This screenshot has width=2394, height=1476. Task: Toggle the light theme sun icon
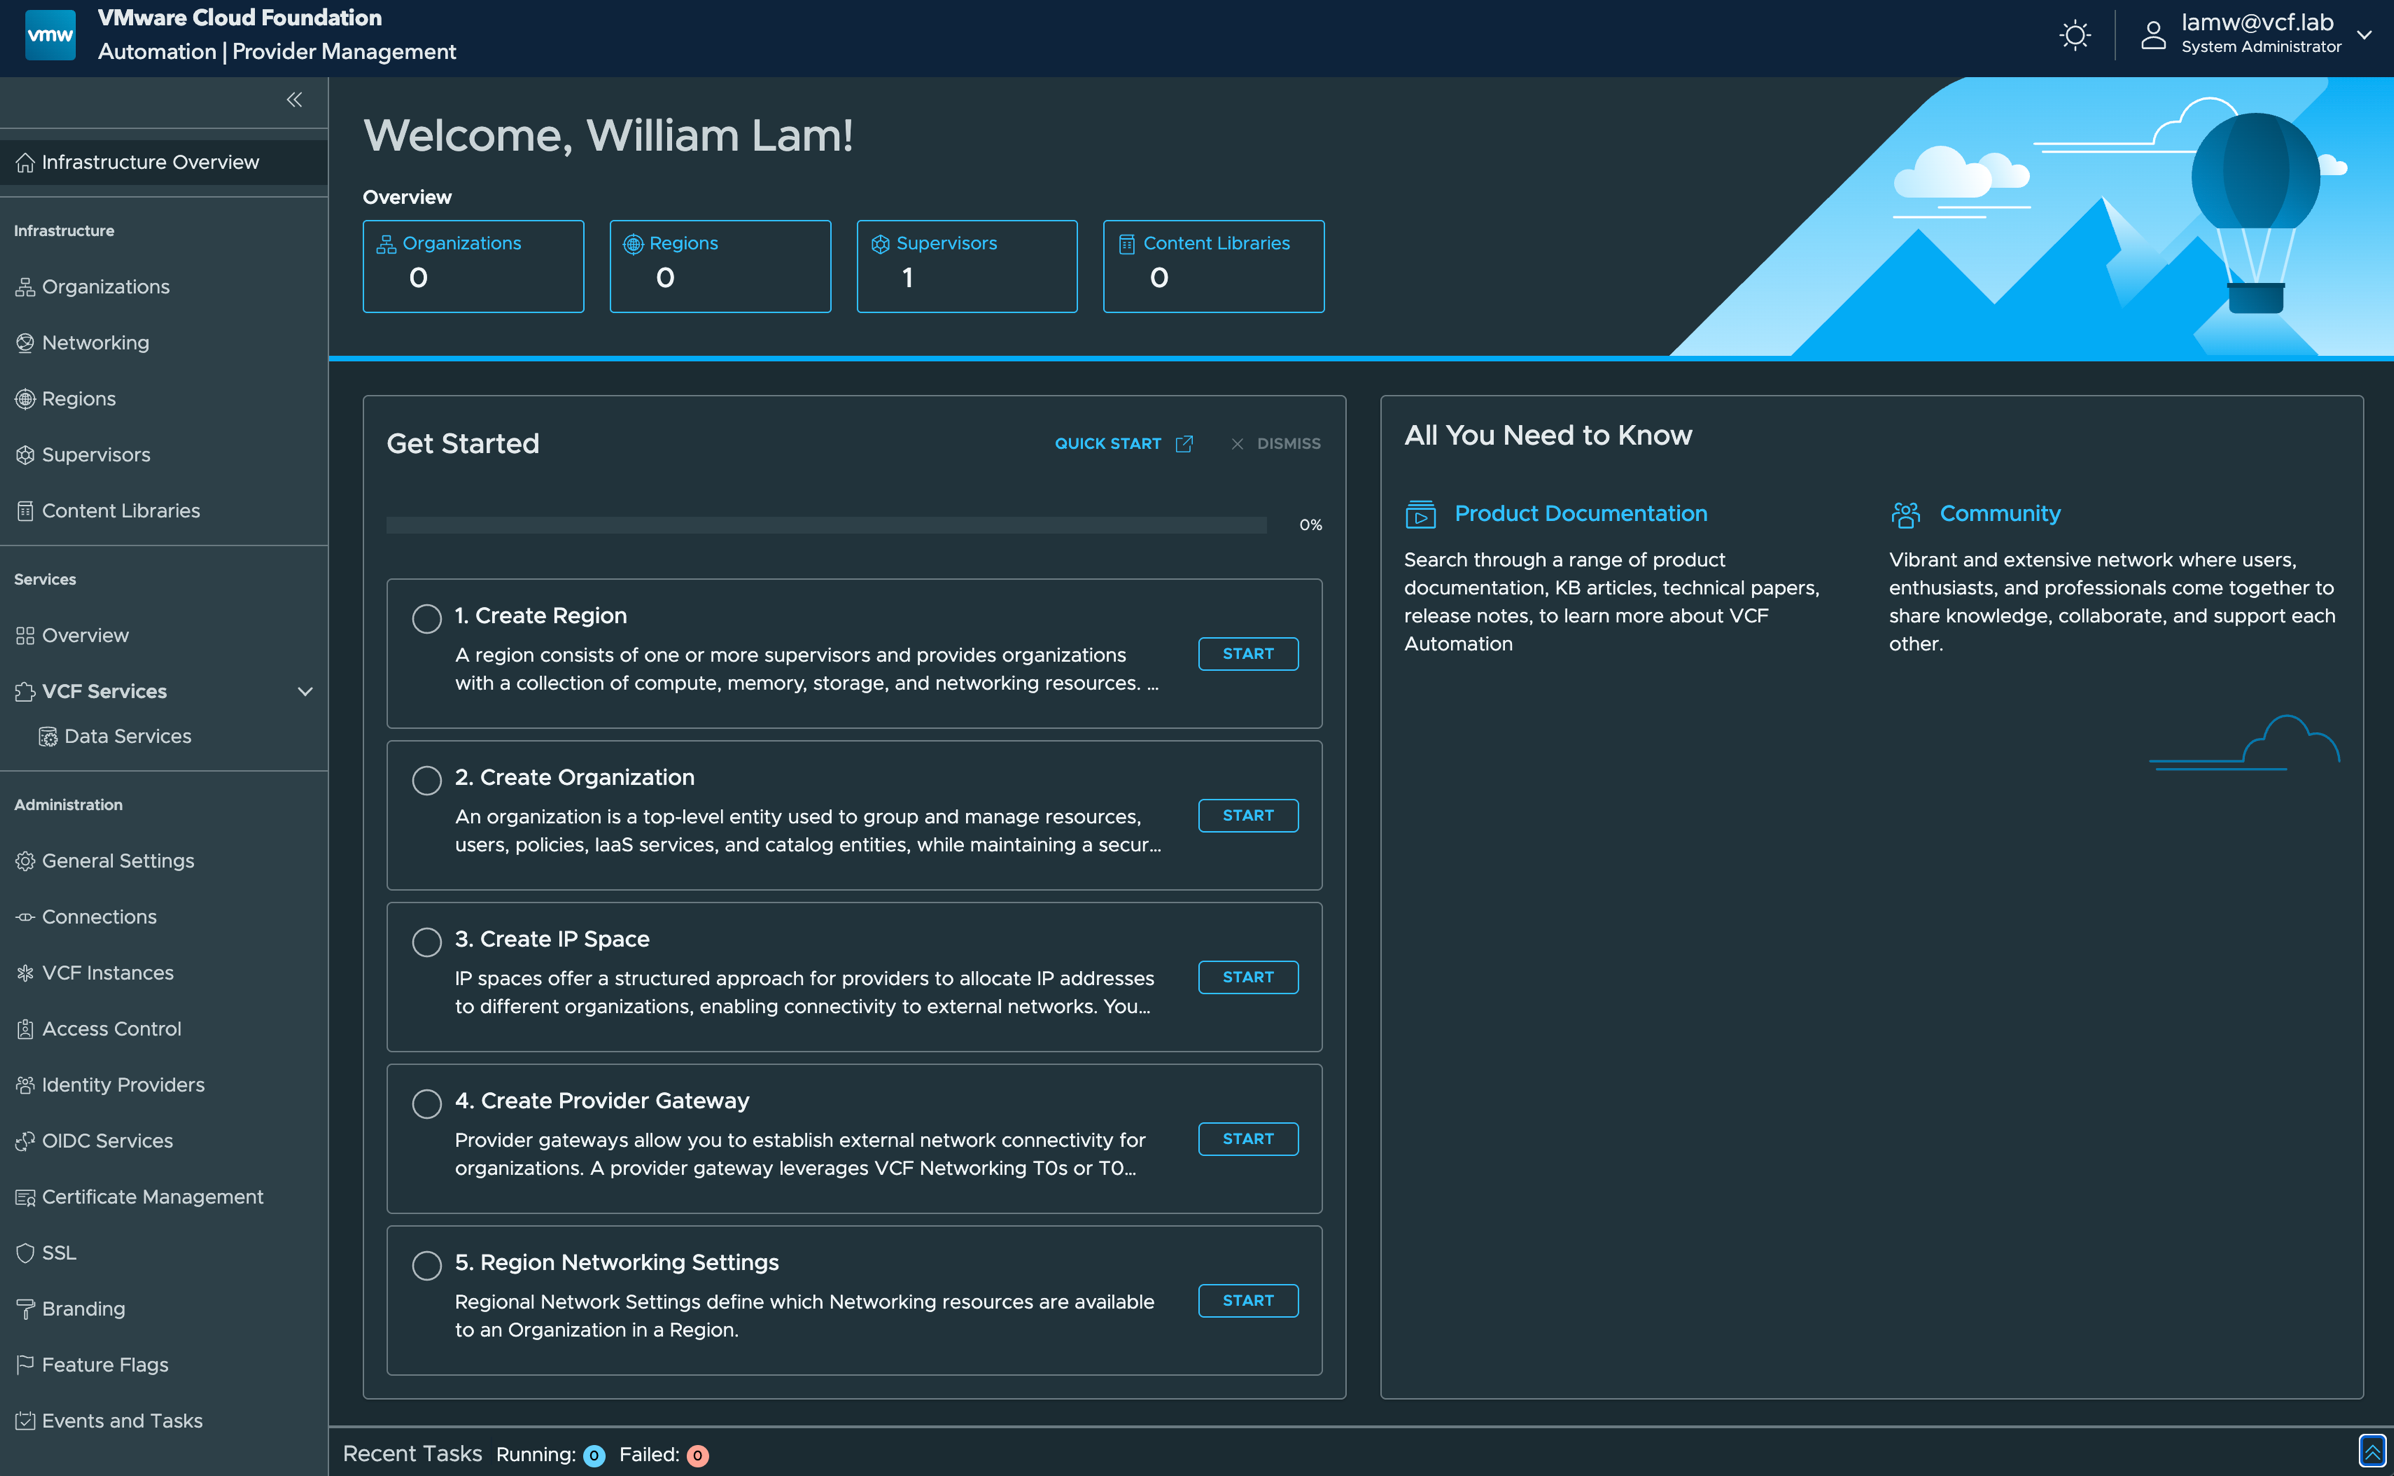pos(2074,35)
